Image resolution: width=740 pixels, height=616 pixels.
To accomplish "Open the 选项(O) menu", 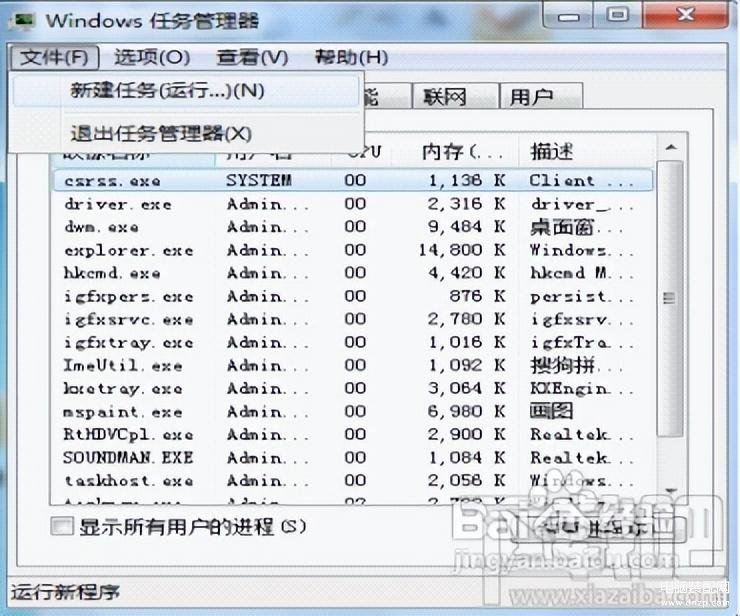I will (x=152, y=58).
